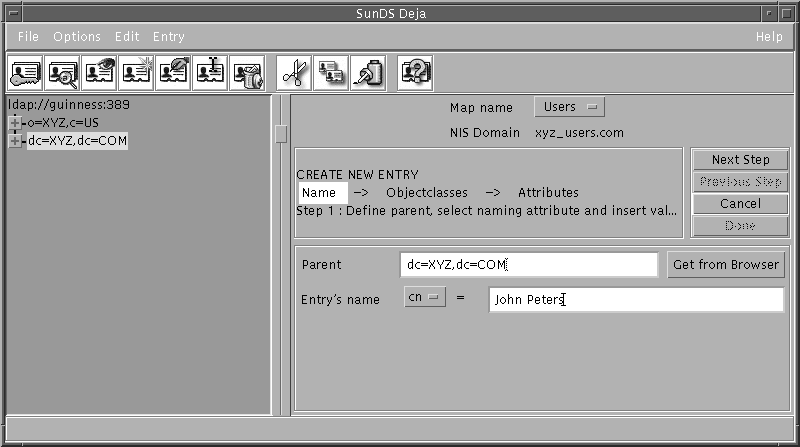Click the paste glue bottle icon
800x447 pixels.
coord(368,73)
